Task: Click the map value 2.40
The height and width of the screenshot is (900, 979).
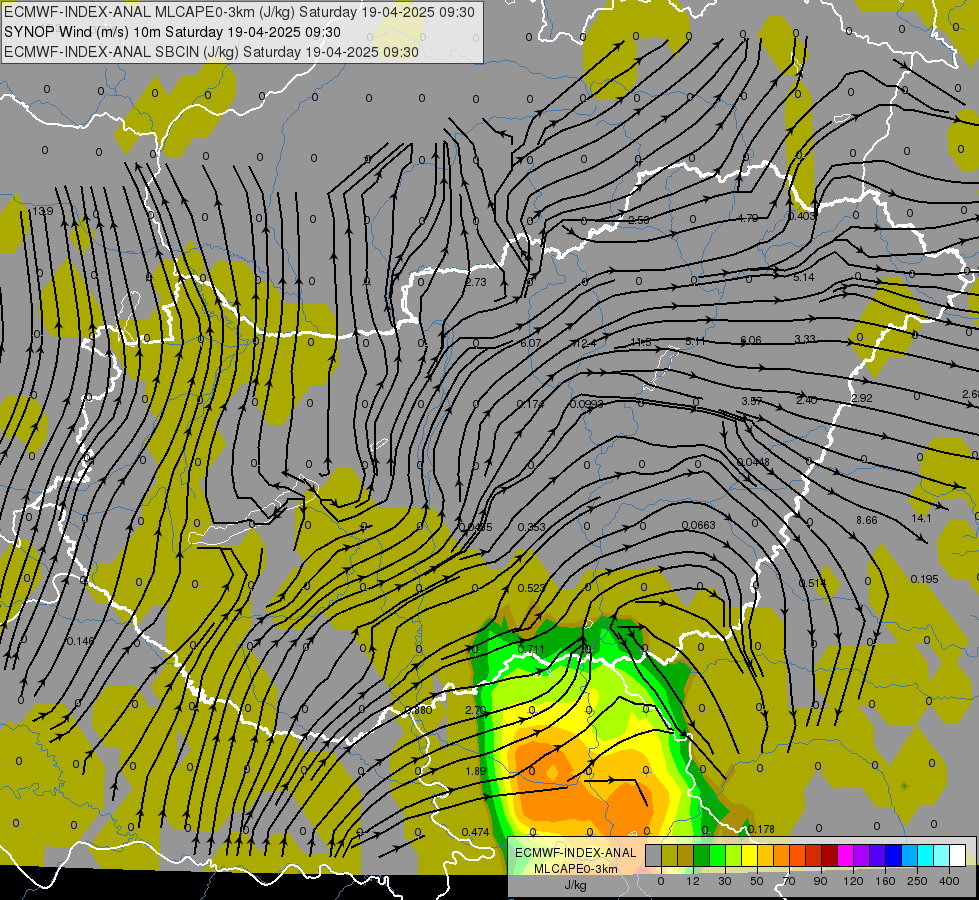Action: click(x=807, y=400)
